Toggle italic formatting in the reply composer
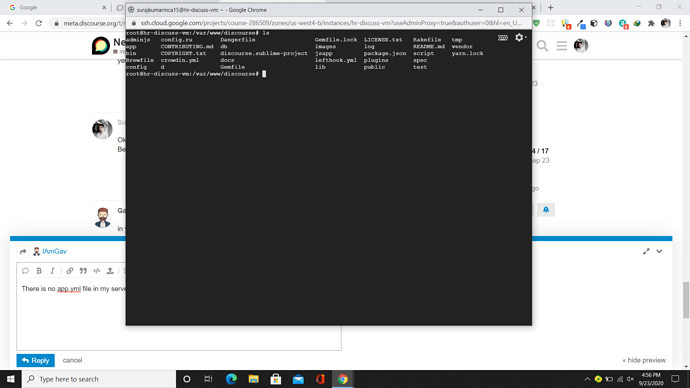 tap(52, 271)
